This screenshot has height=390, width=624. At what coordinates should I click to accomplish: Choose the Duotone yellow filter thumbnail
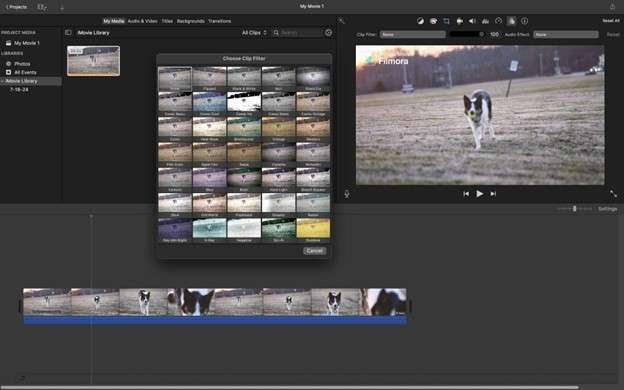coord(313,230)
